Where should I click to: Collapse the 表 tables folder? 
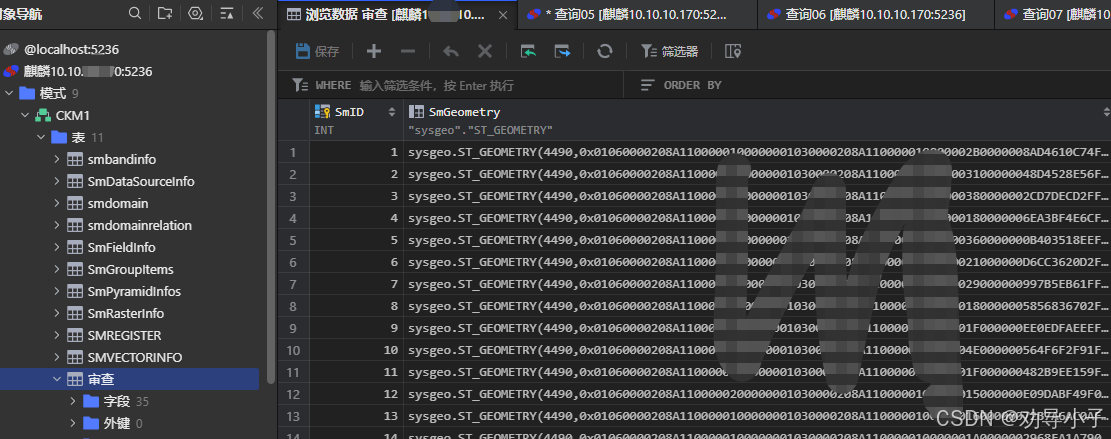(x=42, y=137)
